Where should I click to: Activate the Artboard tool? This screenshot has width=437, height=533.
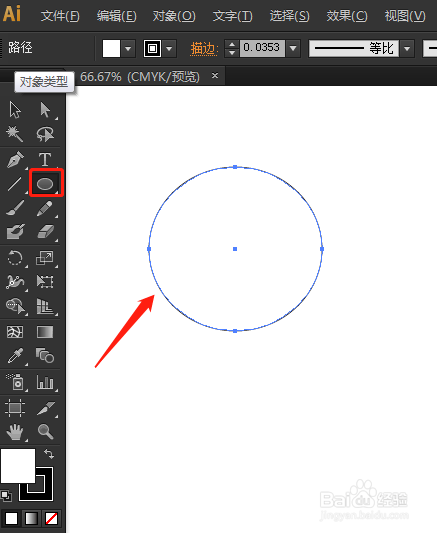(15, 408)
